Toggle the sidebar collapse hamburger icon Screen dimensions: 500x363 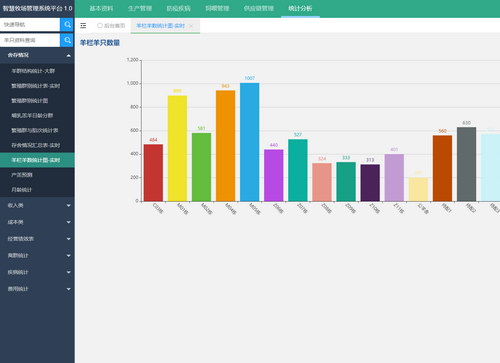(83, 26)
